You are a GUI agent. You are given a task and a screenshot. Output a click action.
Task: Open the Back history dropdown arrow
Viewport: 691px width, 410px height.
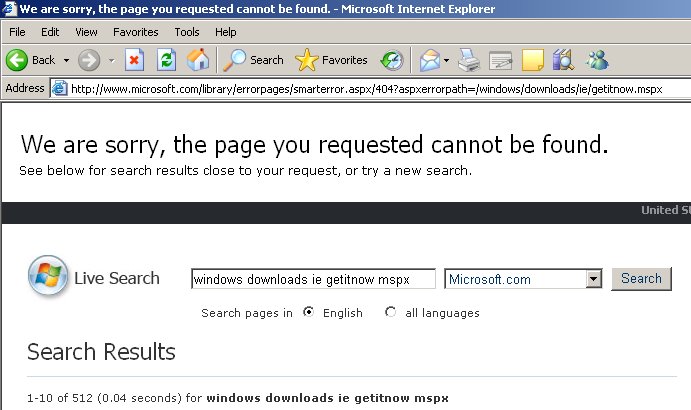pos(66,60)
